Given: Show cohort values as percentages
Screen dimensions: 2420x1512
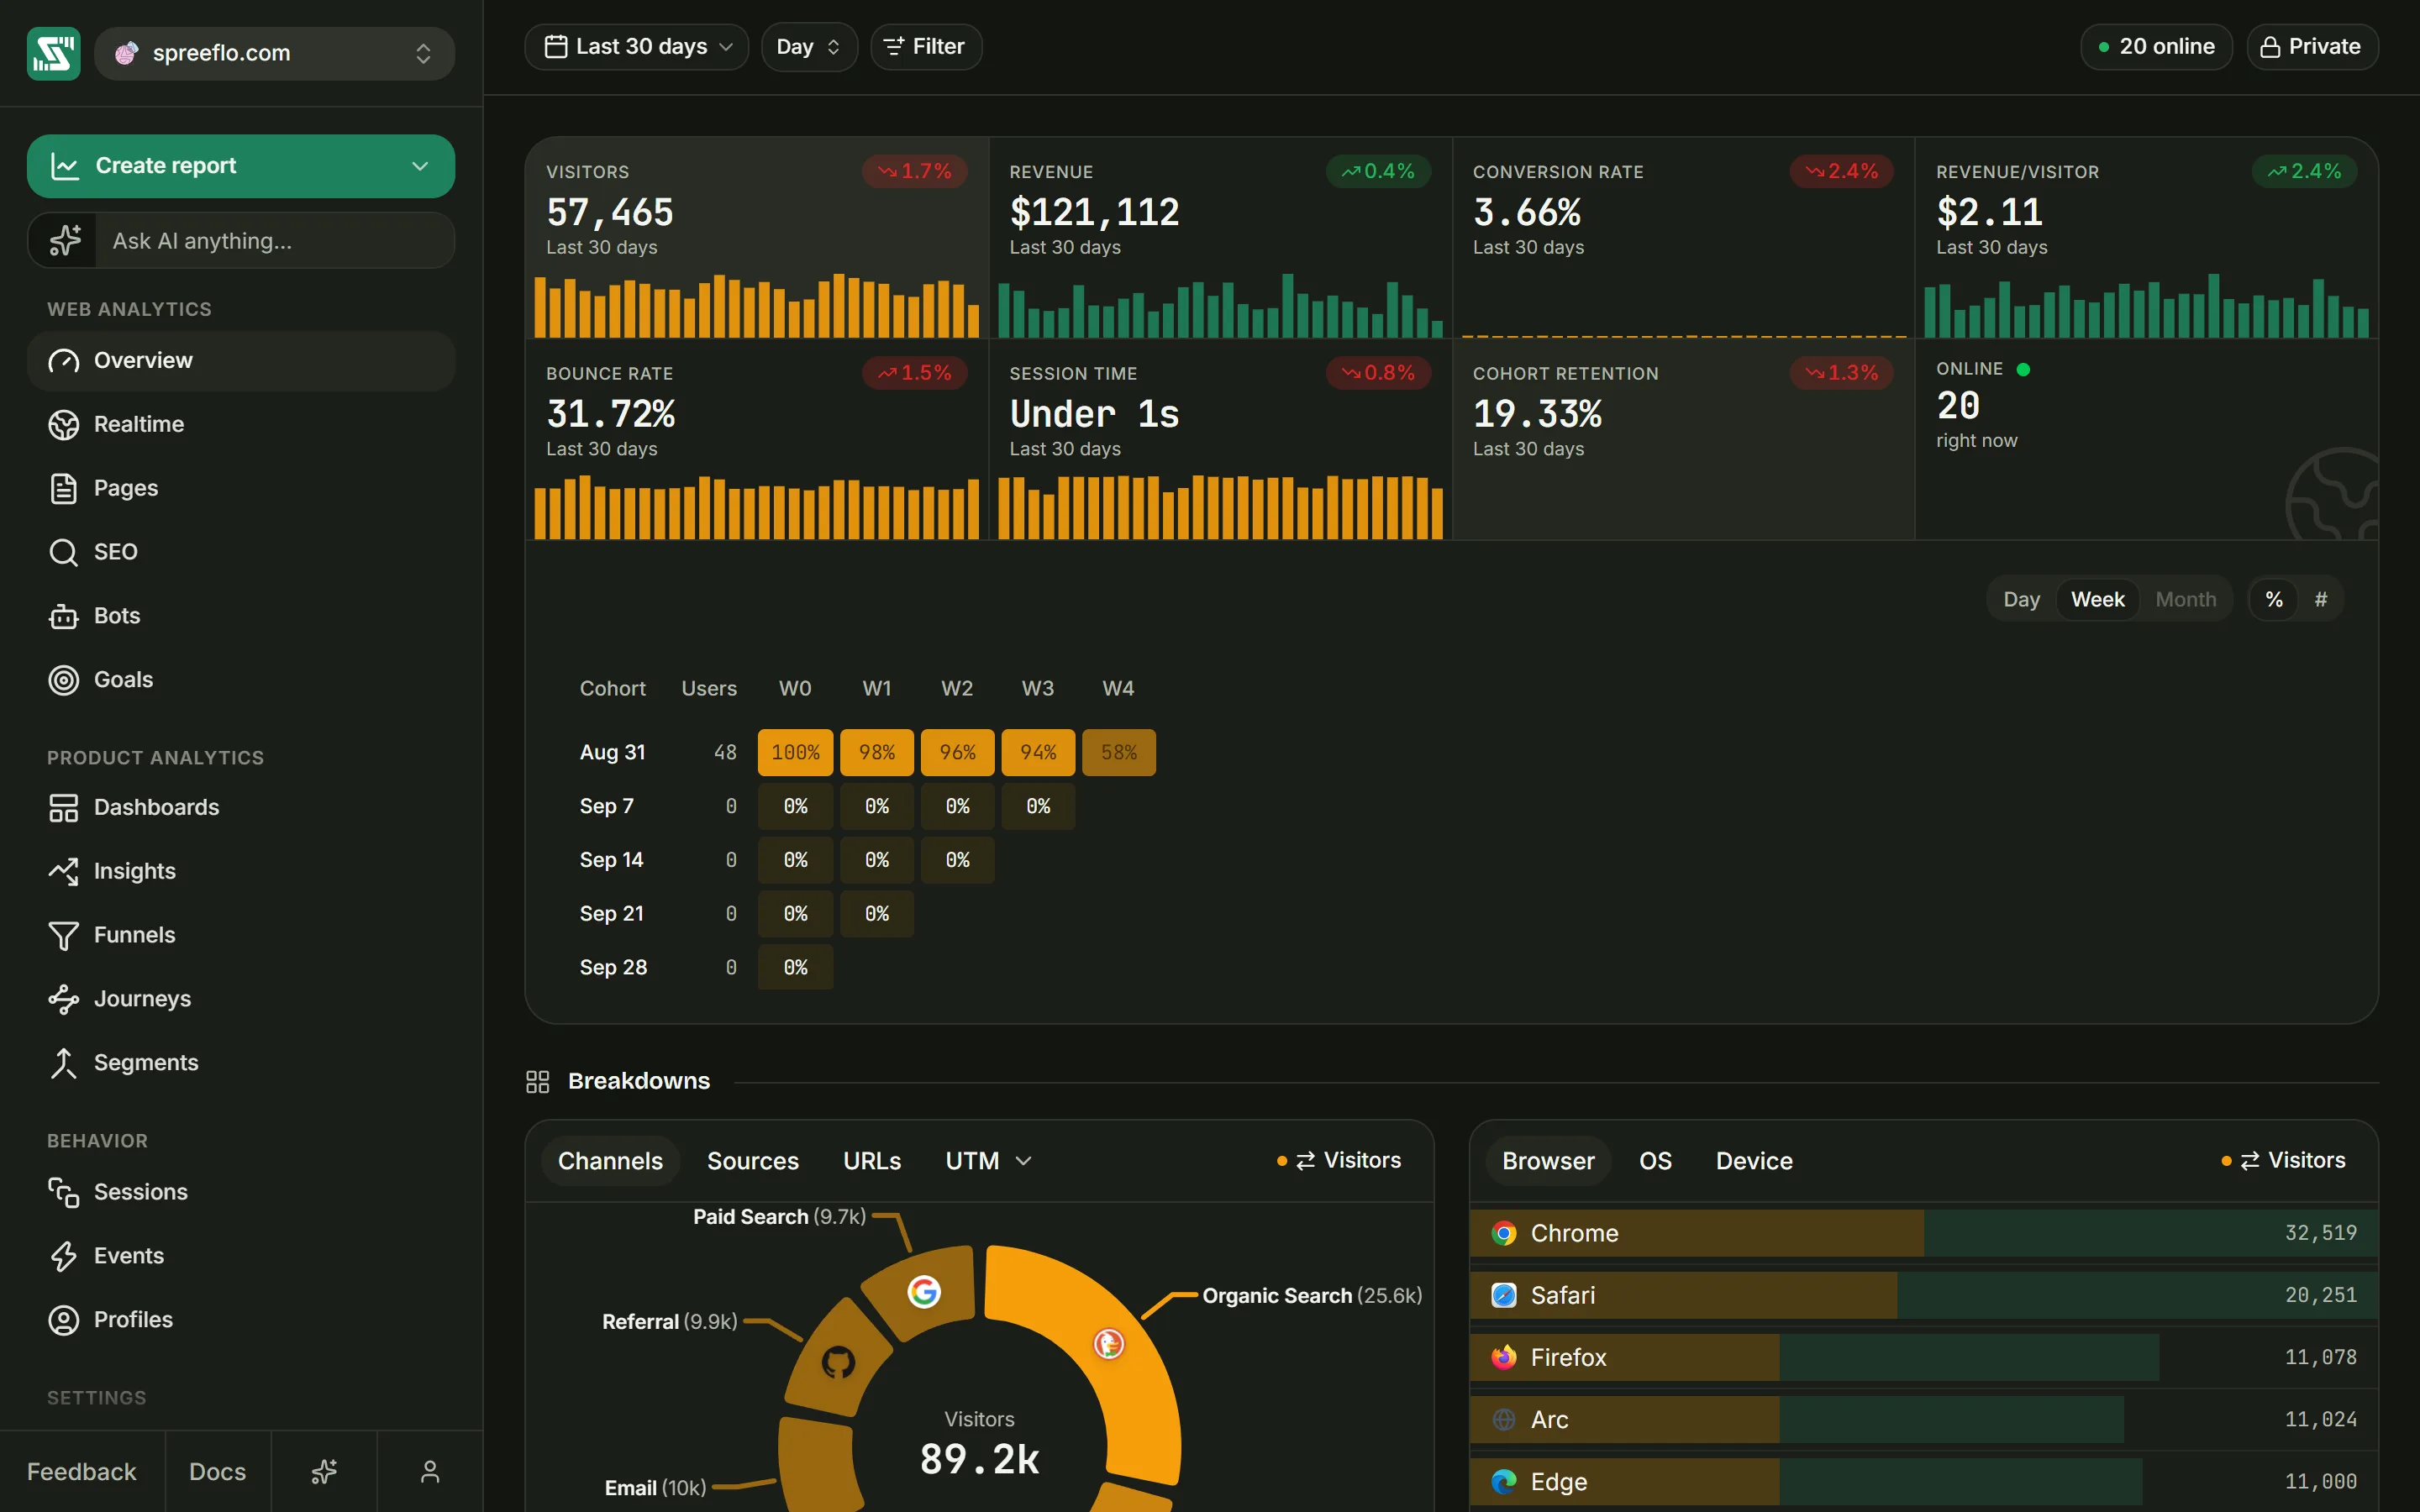Looking at the screenshot, I should click(x=2274, y=599).
